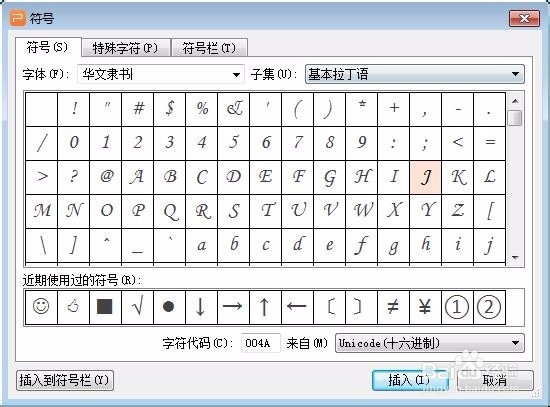550x407 pixels.
Task: Select the lowercase g cell
Action: 394,245
